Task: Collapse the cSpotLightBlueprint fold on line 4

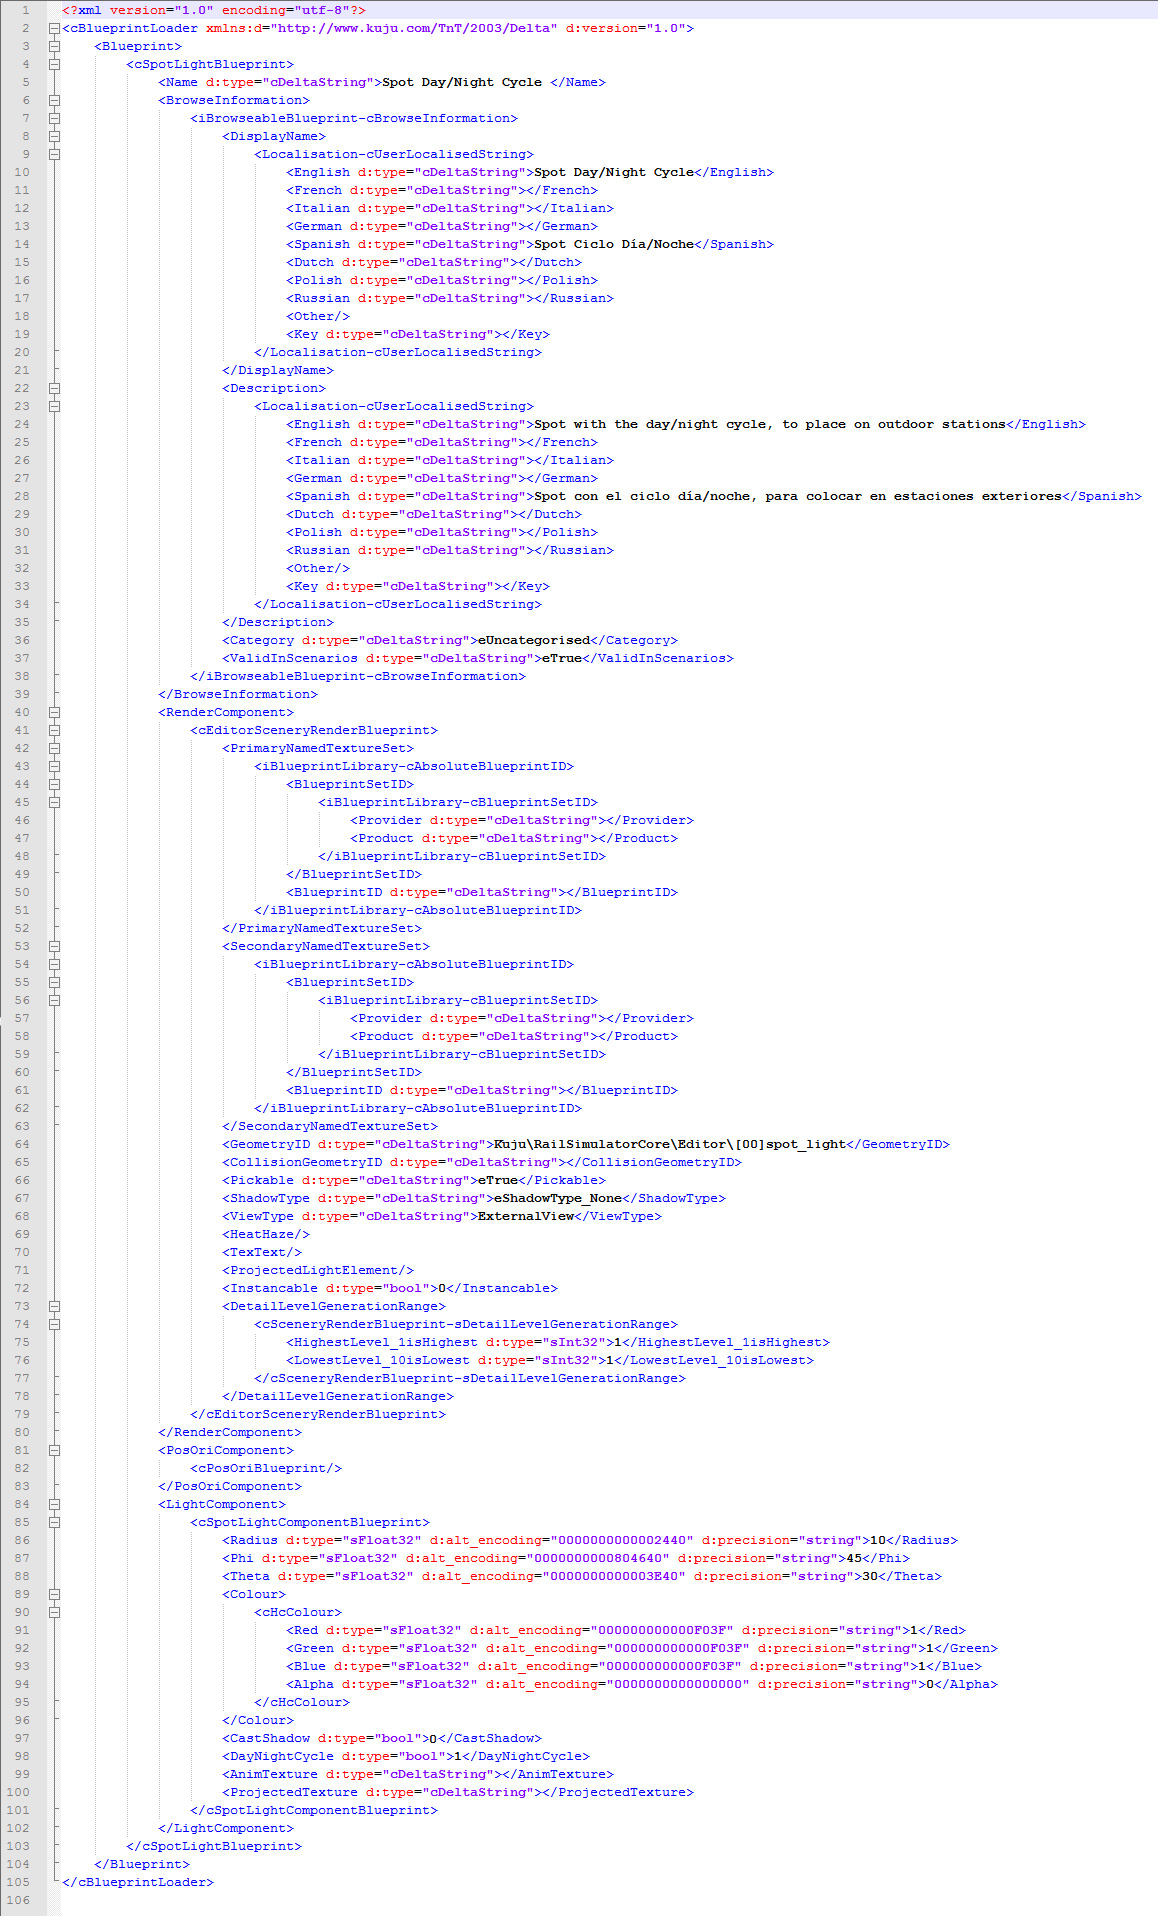Action: (54, 64)
